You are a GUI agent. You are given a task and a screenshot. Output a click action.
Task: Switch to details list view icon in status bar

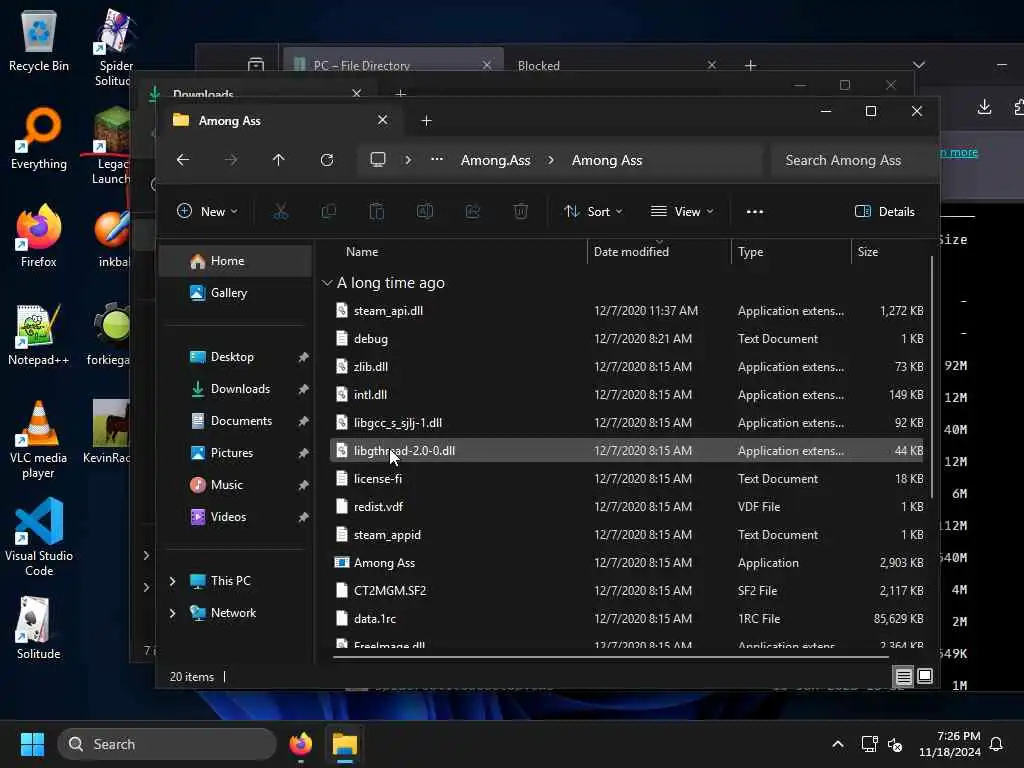pos(903,677)
